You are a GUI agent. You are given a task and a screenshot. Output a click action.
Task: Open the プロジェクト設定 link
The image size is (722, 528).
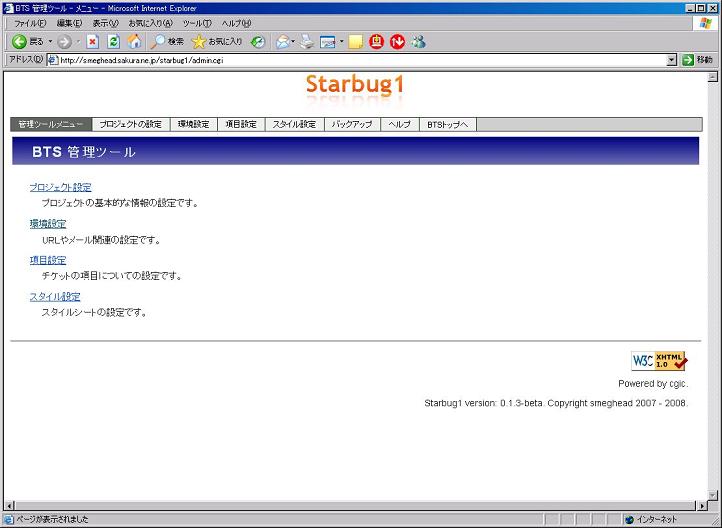point(60,187)
